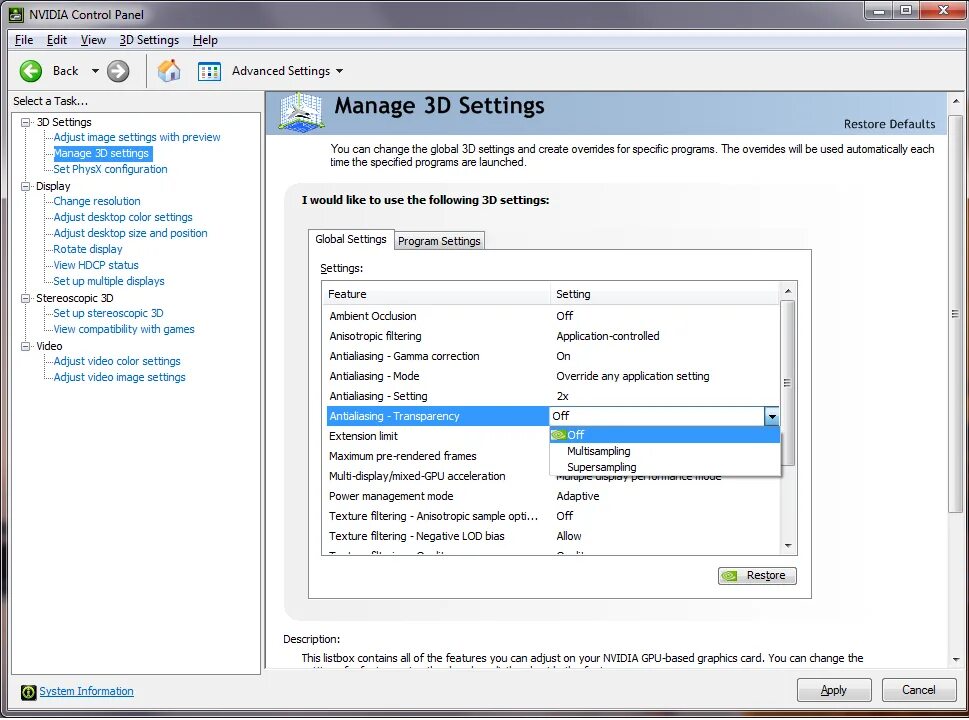Open the Back history dropdown arrow
Image resolution: width=969 pixels, height=720 pixels.
tap(95, 71)
